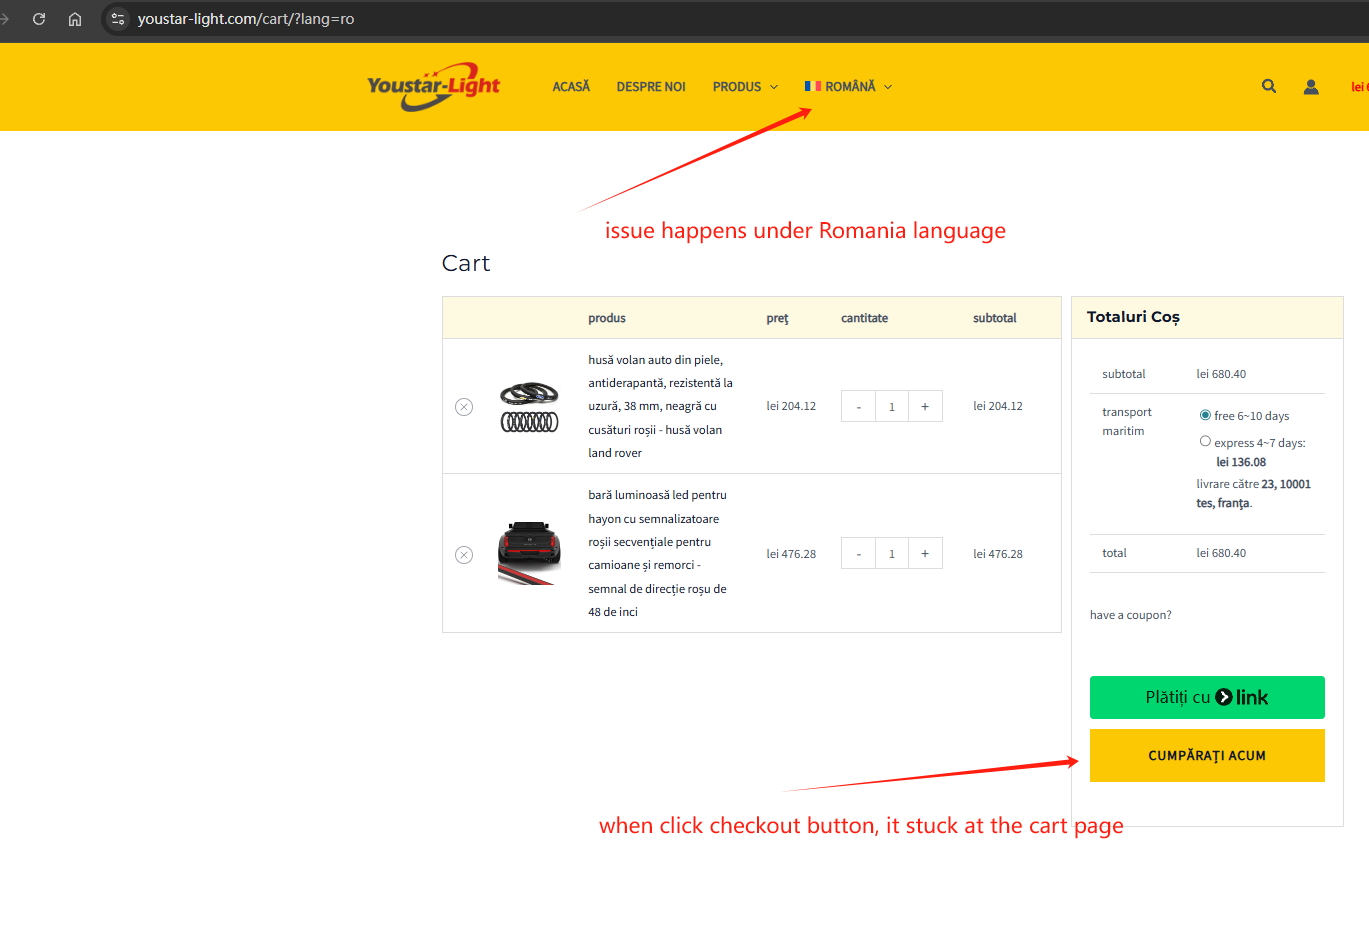Open the steering wheel cover thumbnail

(529, 407)
